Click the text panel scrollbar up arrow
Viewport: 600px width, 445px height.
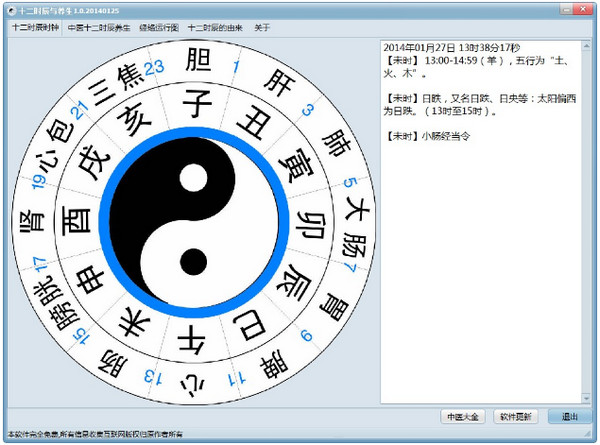[586, 46]
